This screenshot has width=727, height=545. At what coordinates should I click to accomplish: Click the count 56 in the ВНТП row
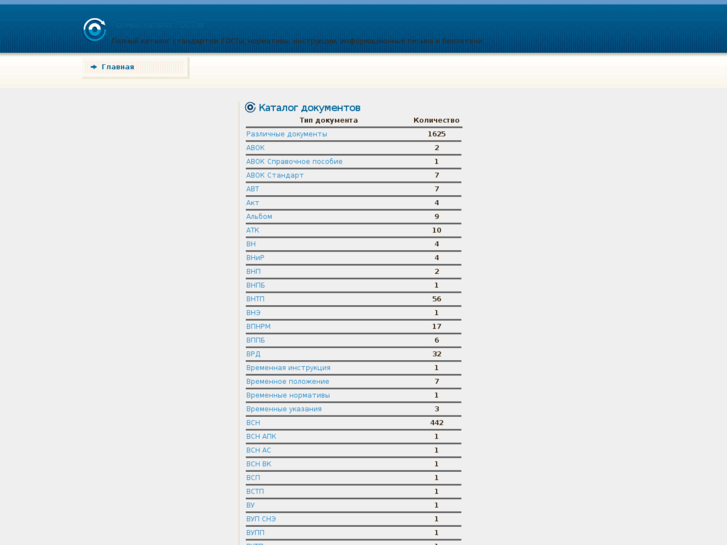tap(436, 299)
